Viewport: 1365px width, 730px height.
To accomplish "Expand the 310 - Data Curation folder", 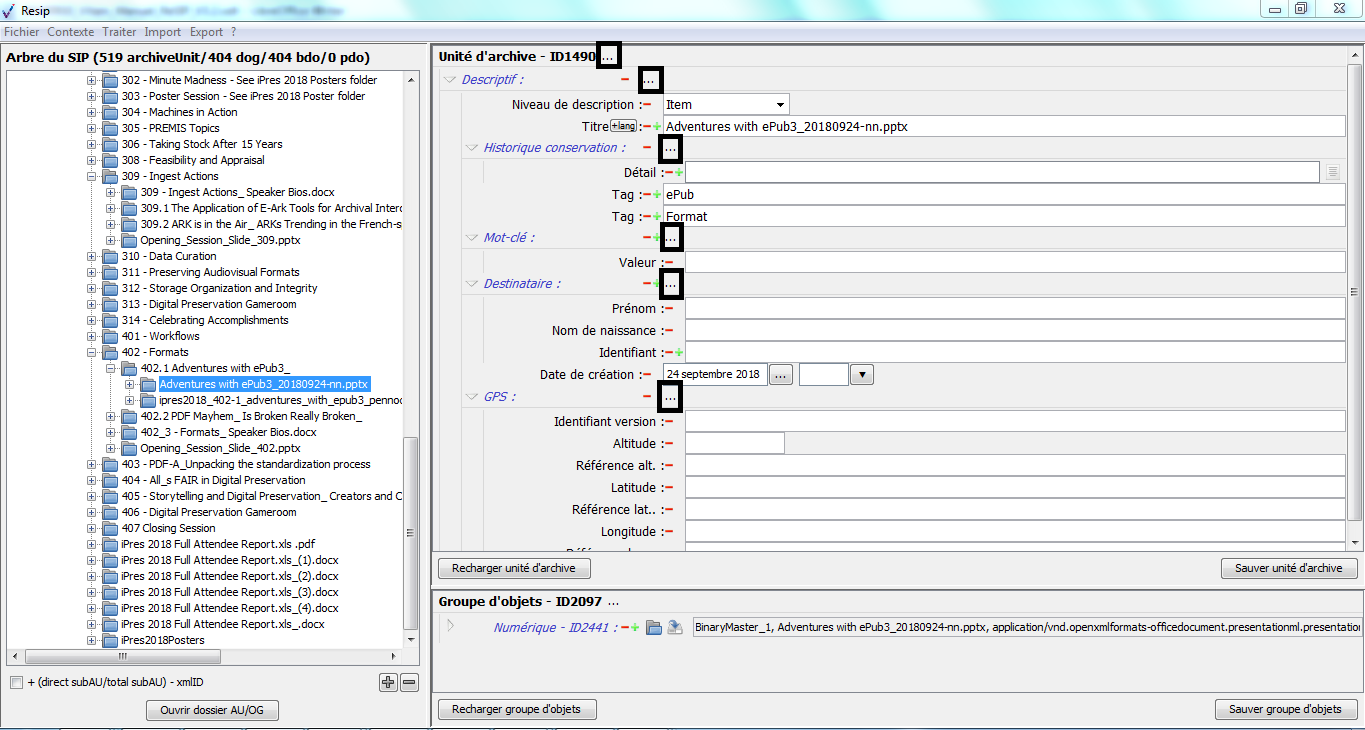I will point(92,256).
